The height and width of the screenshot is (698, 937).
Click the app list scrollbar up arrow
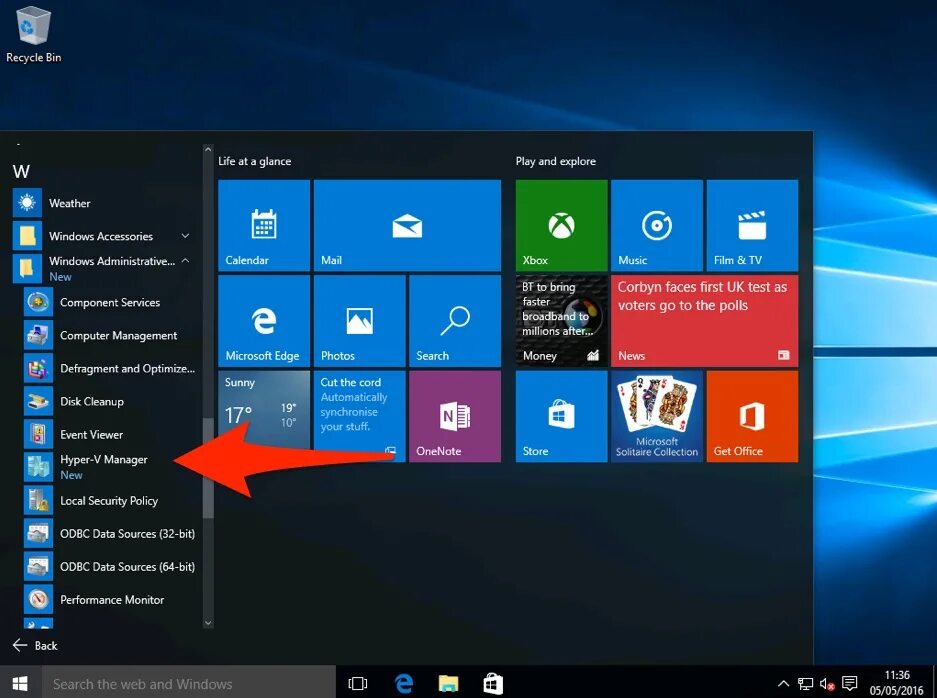pyautogui.click(x=208, y=149)
